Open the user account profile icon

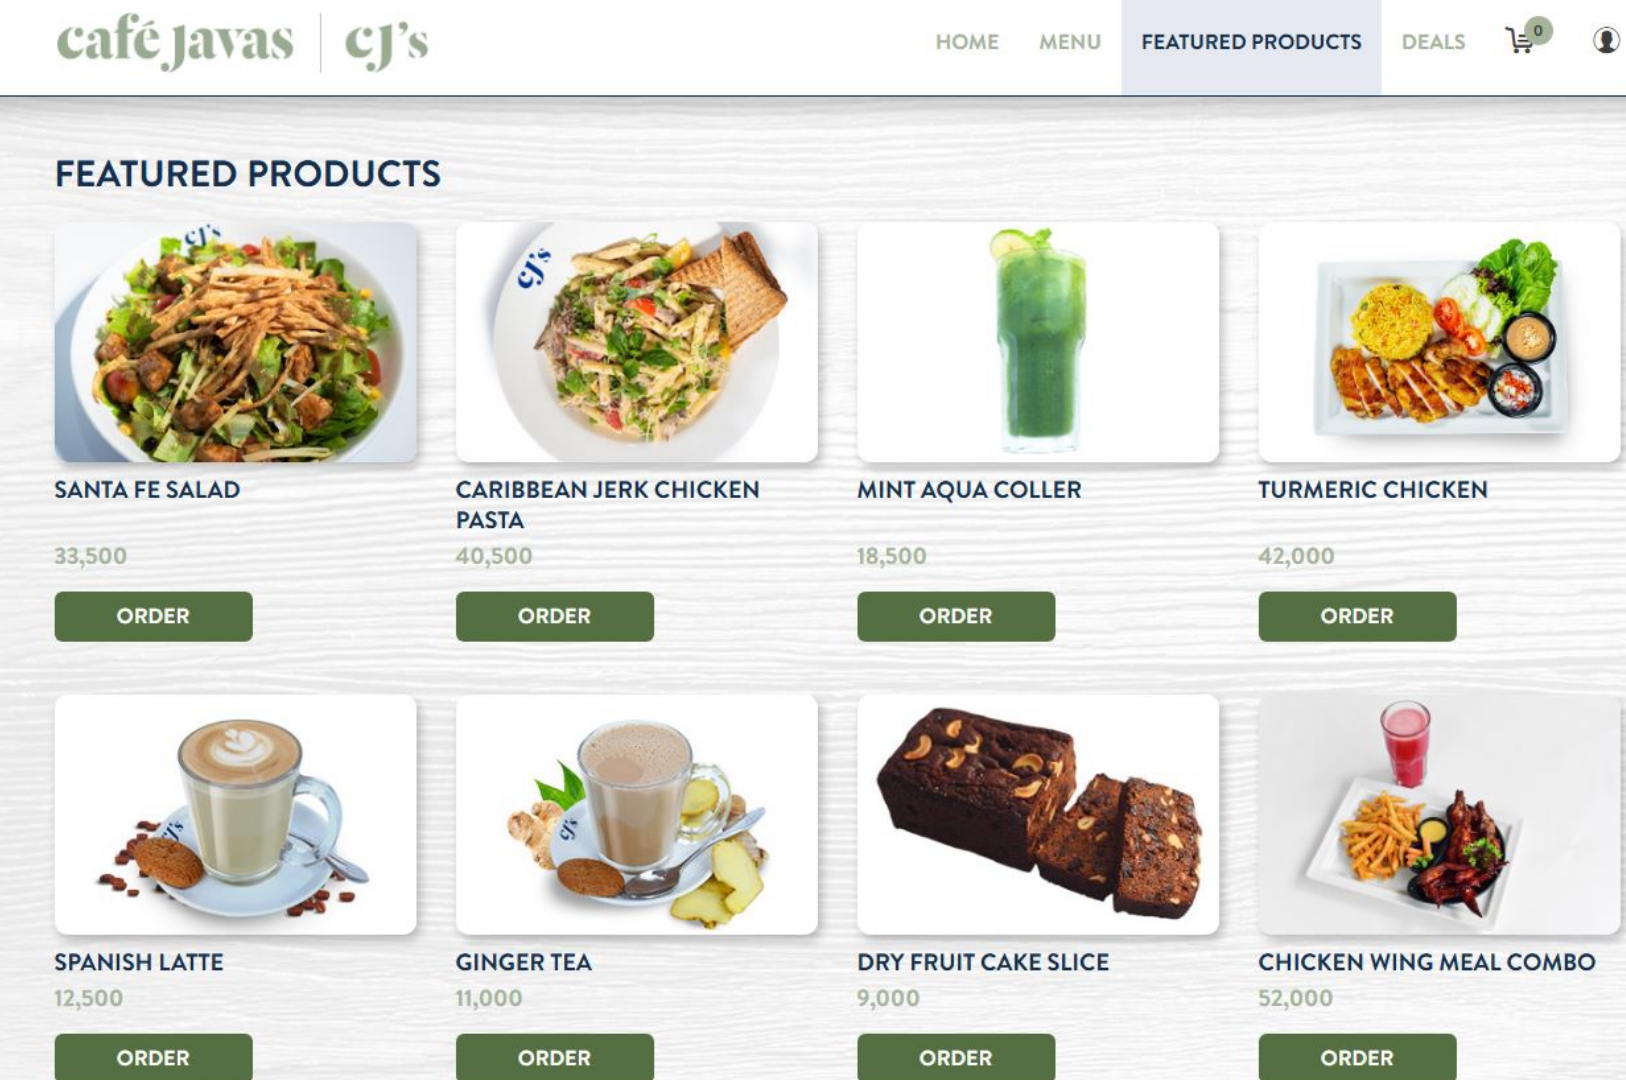click(x=1606, y=41)
